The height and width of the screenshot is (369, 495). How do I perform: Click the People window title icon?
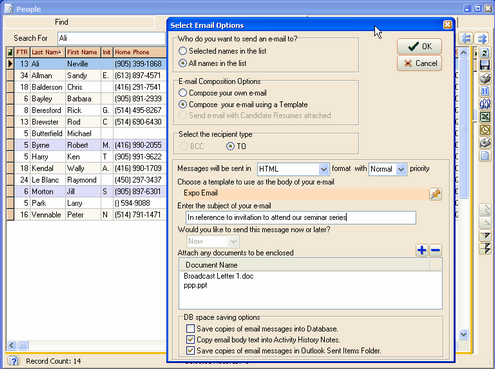[9, 9]
